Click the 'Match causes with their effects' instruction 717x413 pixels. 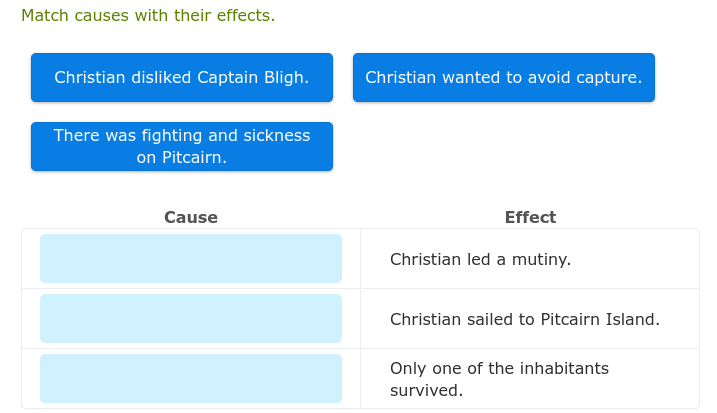click(148, 16)
